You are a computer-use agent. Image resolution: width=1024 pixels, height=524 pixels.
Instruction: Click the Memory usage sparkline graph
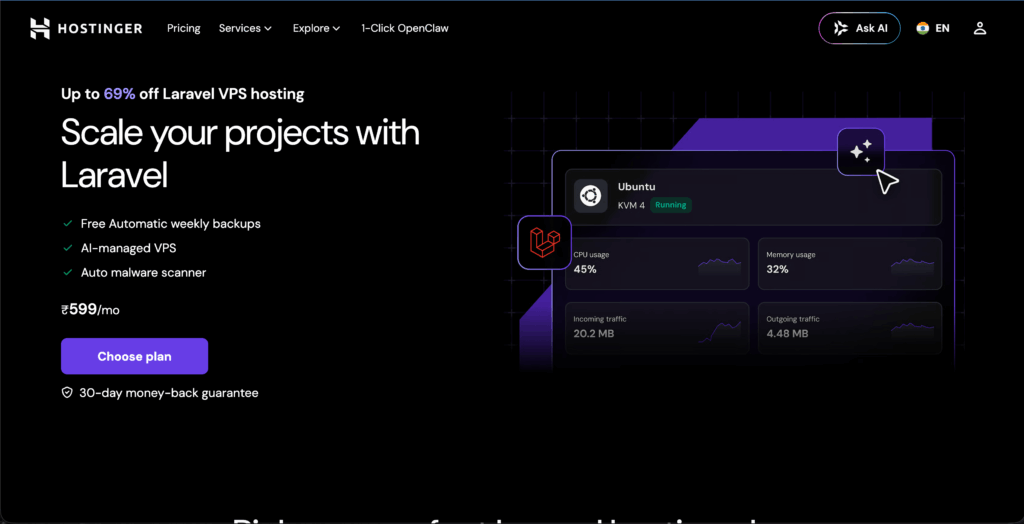click(912, 265)
